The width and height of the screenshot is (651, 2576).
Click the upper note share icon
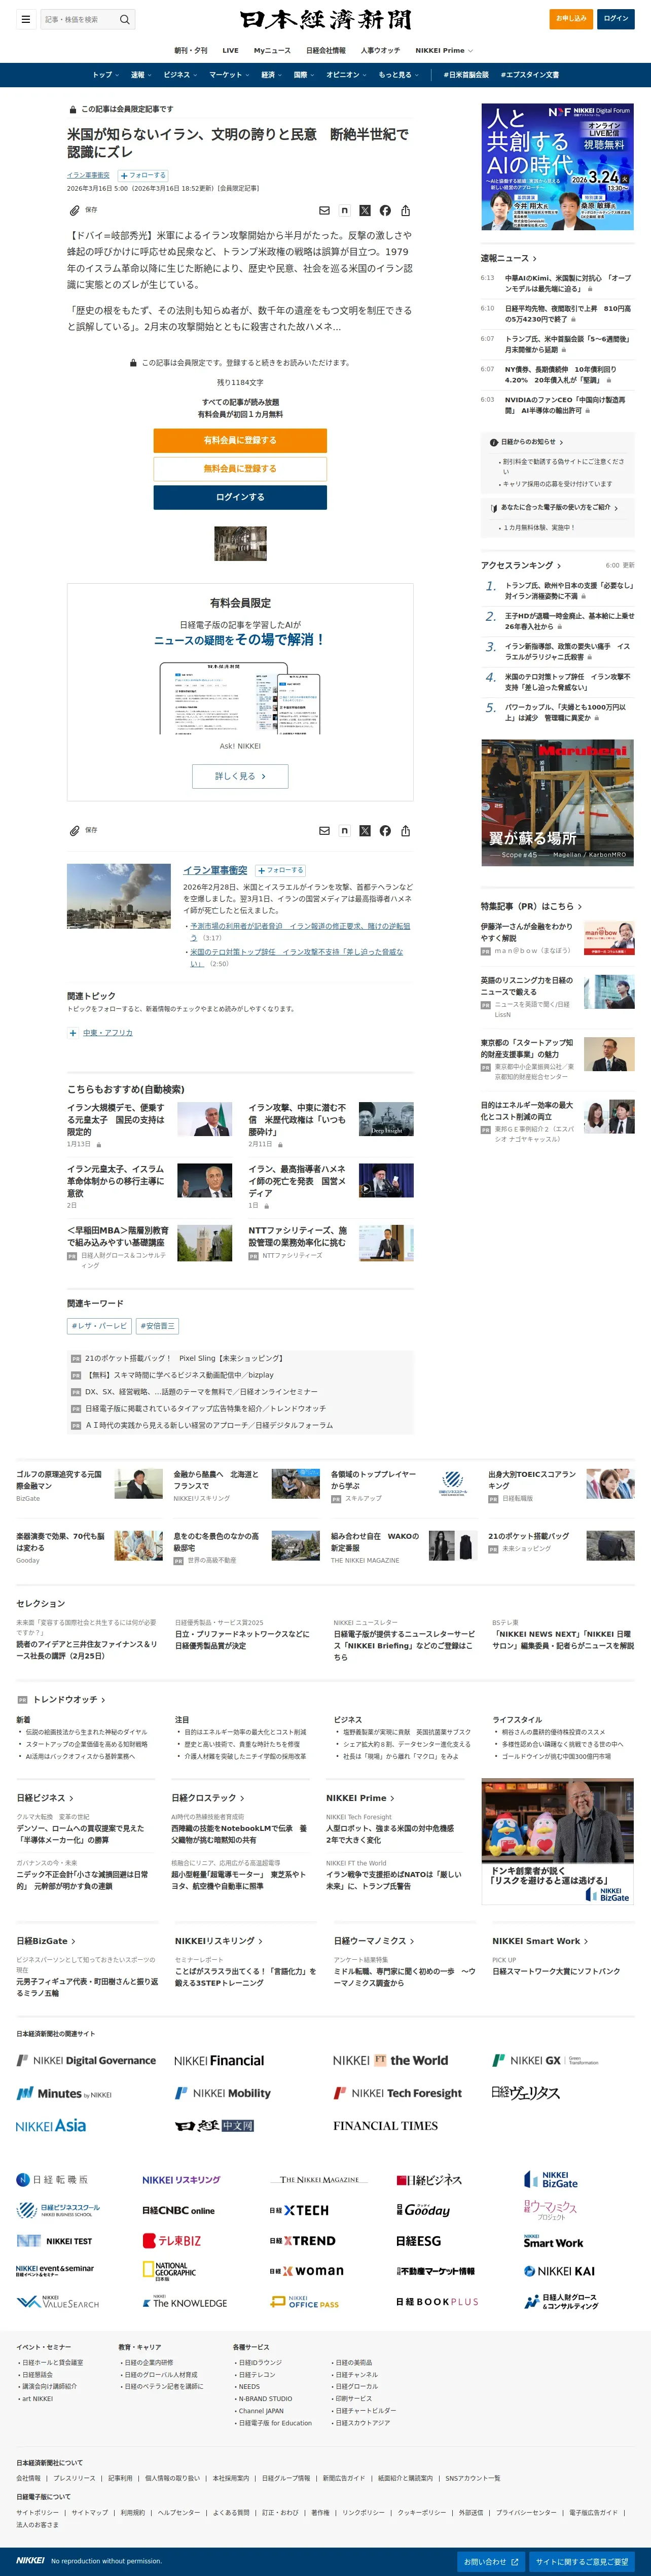tap(344, 211)
